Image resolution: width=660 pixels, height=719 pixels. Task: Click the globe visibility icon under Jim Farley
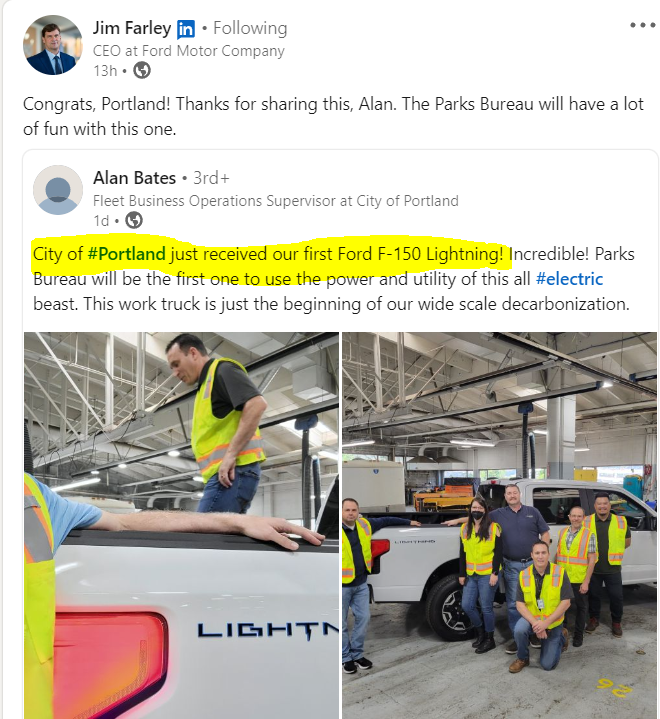(142, 71)
